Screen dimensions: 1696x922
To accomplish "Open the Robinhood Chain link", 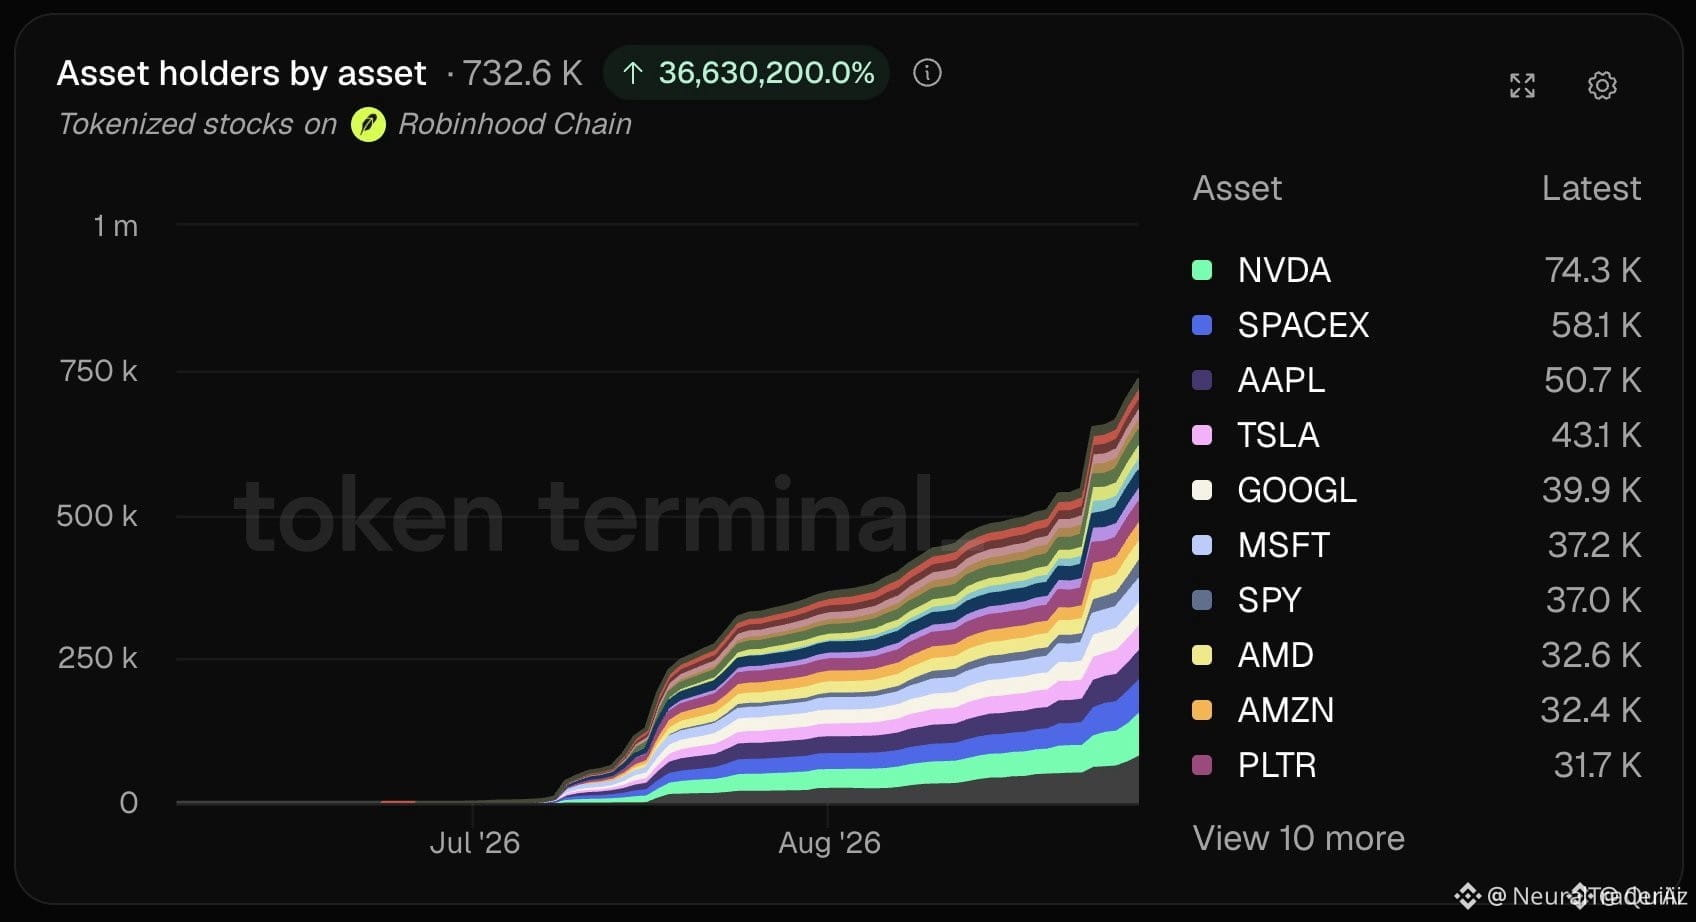I will click(x=514, y=124).
